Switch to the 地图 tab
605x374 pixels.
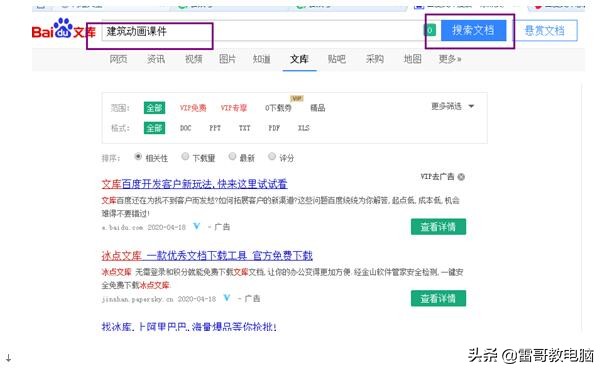coord(412,59)
